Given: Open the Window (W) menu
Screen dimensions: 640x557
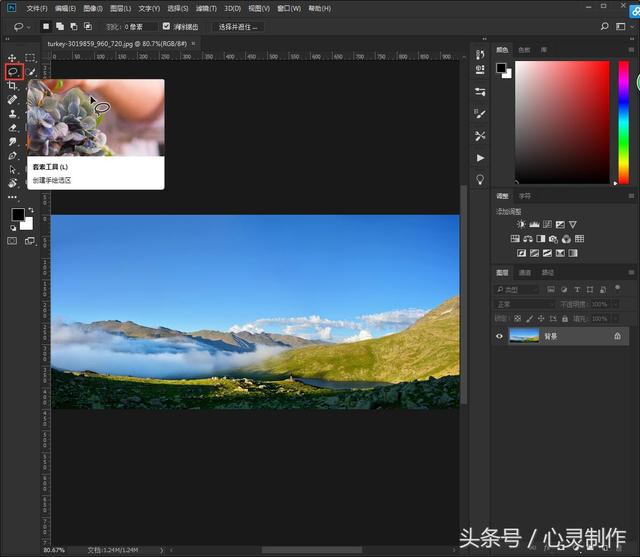Looking at the screenshot, I should click(x=289, y=8).
